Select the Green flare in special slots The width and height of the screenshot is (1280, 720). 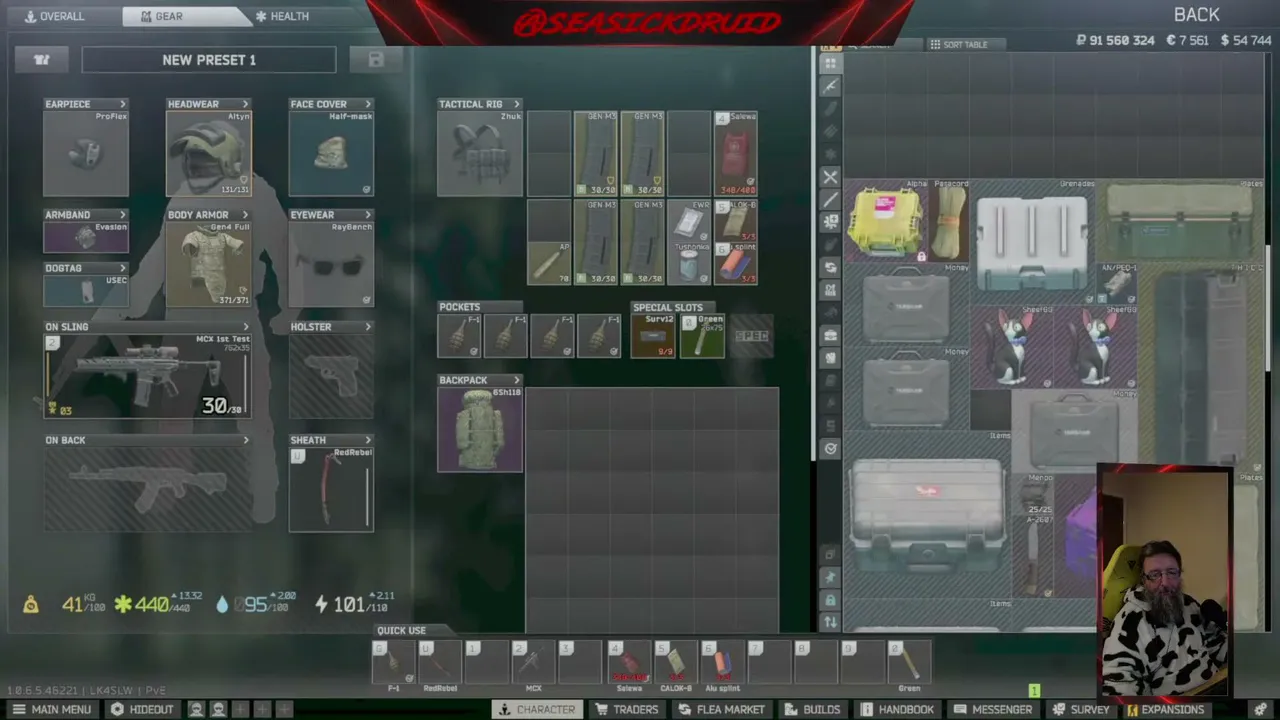(x=702, y=336)
